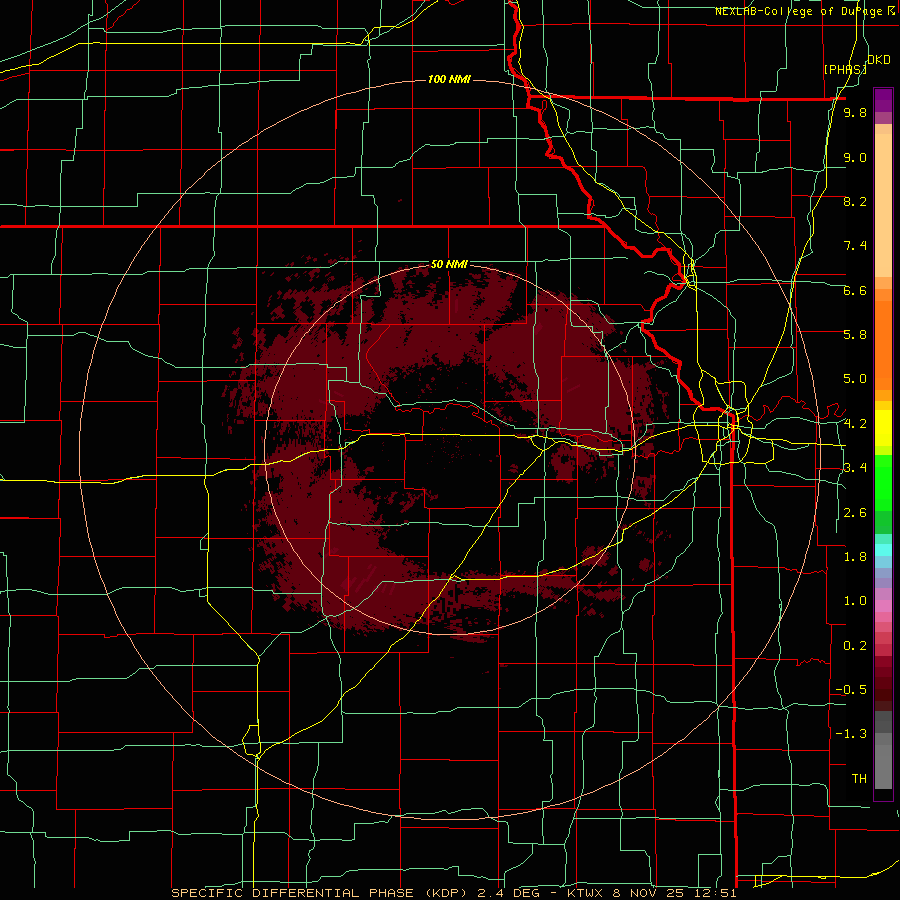Viewport: 900px width, 900px height.
Task: Click the 8.2 color scale value
Action: point(855,201)
